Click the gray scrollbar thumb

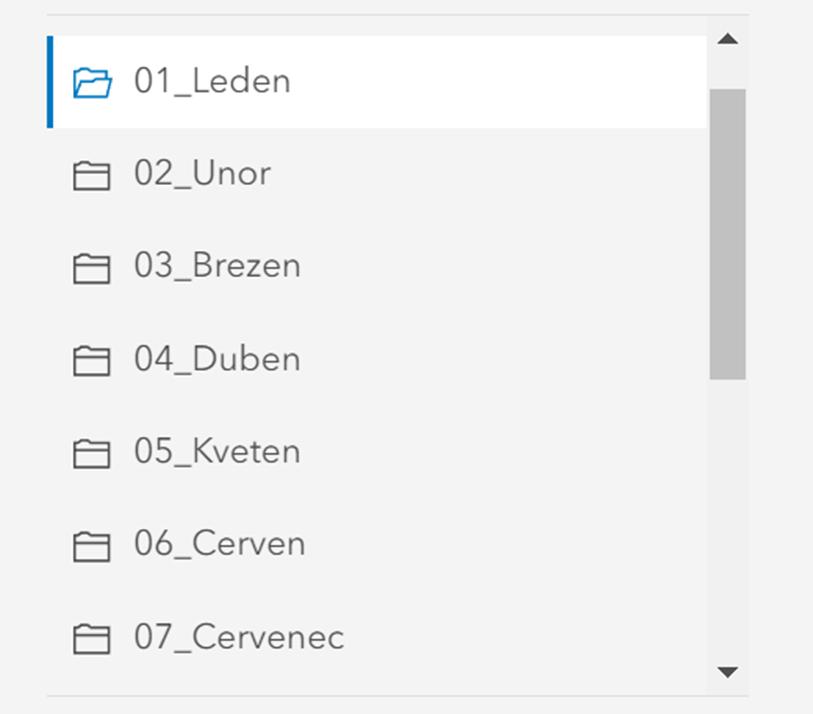tap(727, 233)
